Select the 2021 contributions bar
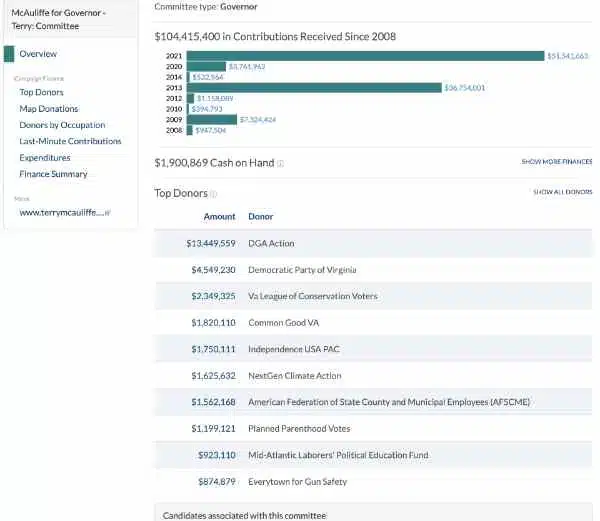The height and width of the screenshot is (521, 600). (x=365, y=56)
